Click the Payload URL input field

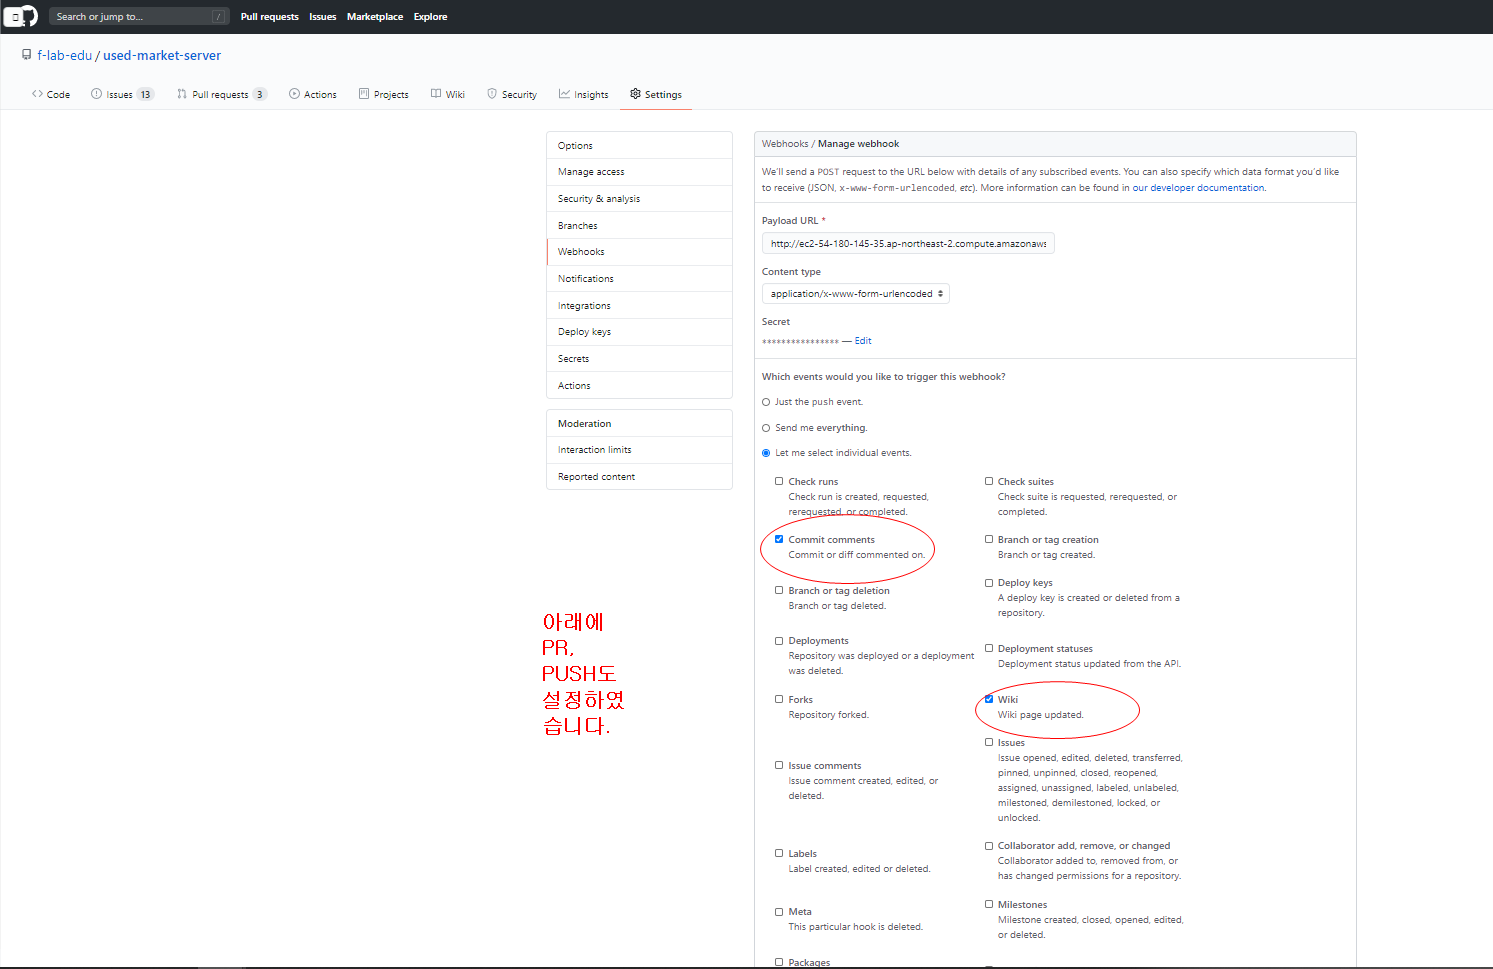click(x=908, y=244)
